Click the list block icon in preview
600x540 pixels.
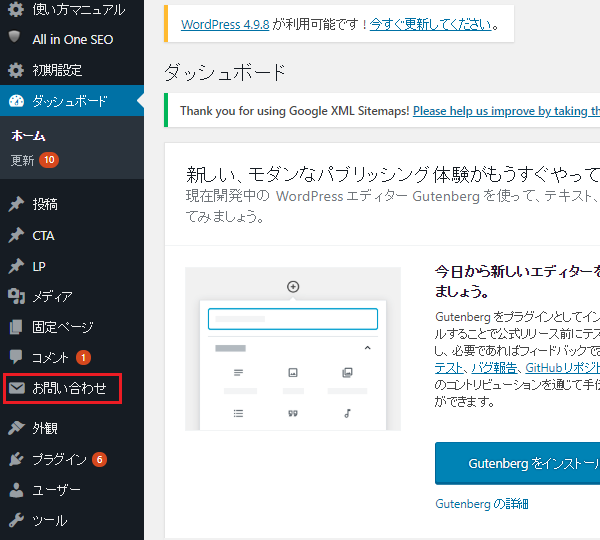pos(238,413)
